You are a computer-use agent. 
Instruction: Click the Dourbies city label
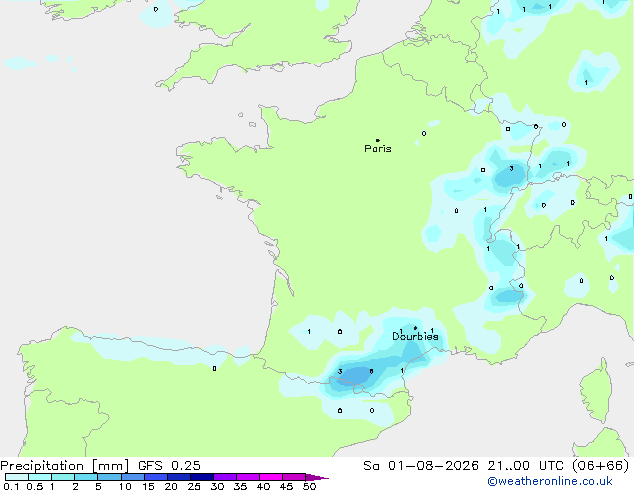click(415, 336)
